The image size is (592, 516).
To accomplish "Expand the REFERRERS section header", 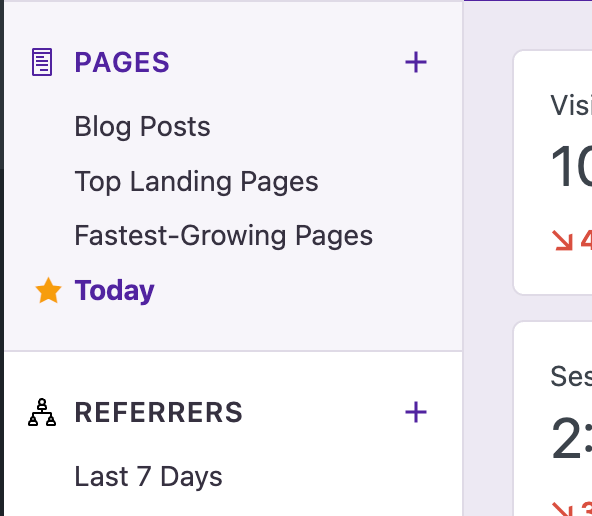I will point(159,412).
